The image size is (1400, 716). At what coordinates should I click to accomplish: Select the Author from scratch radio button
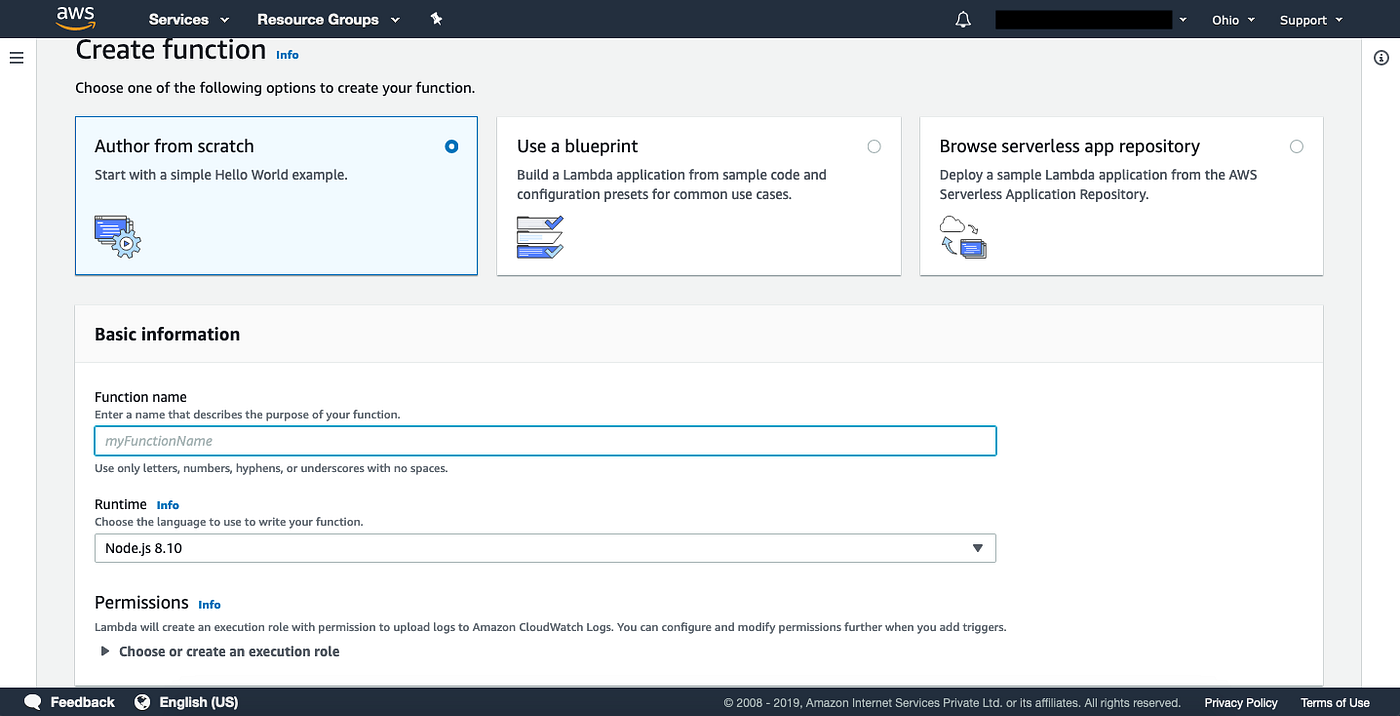452,146
